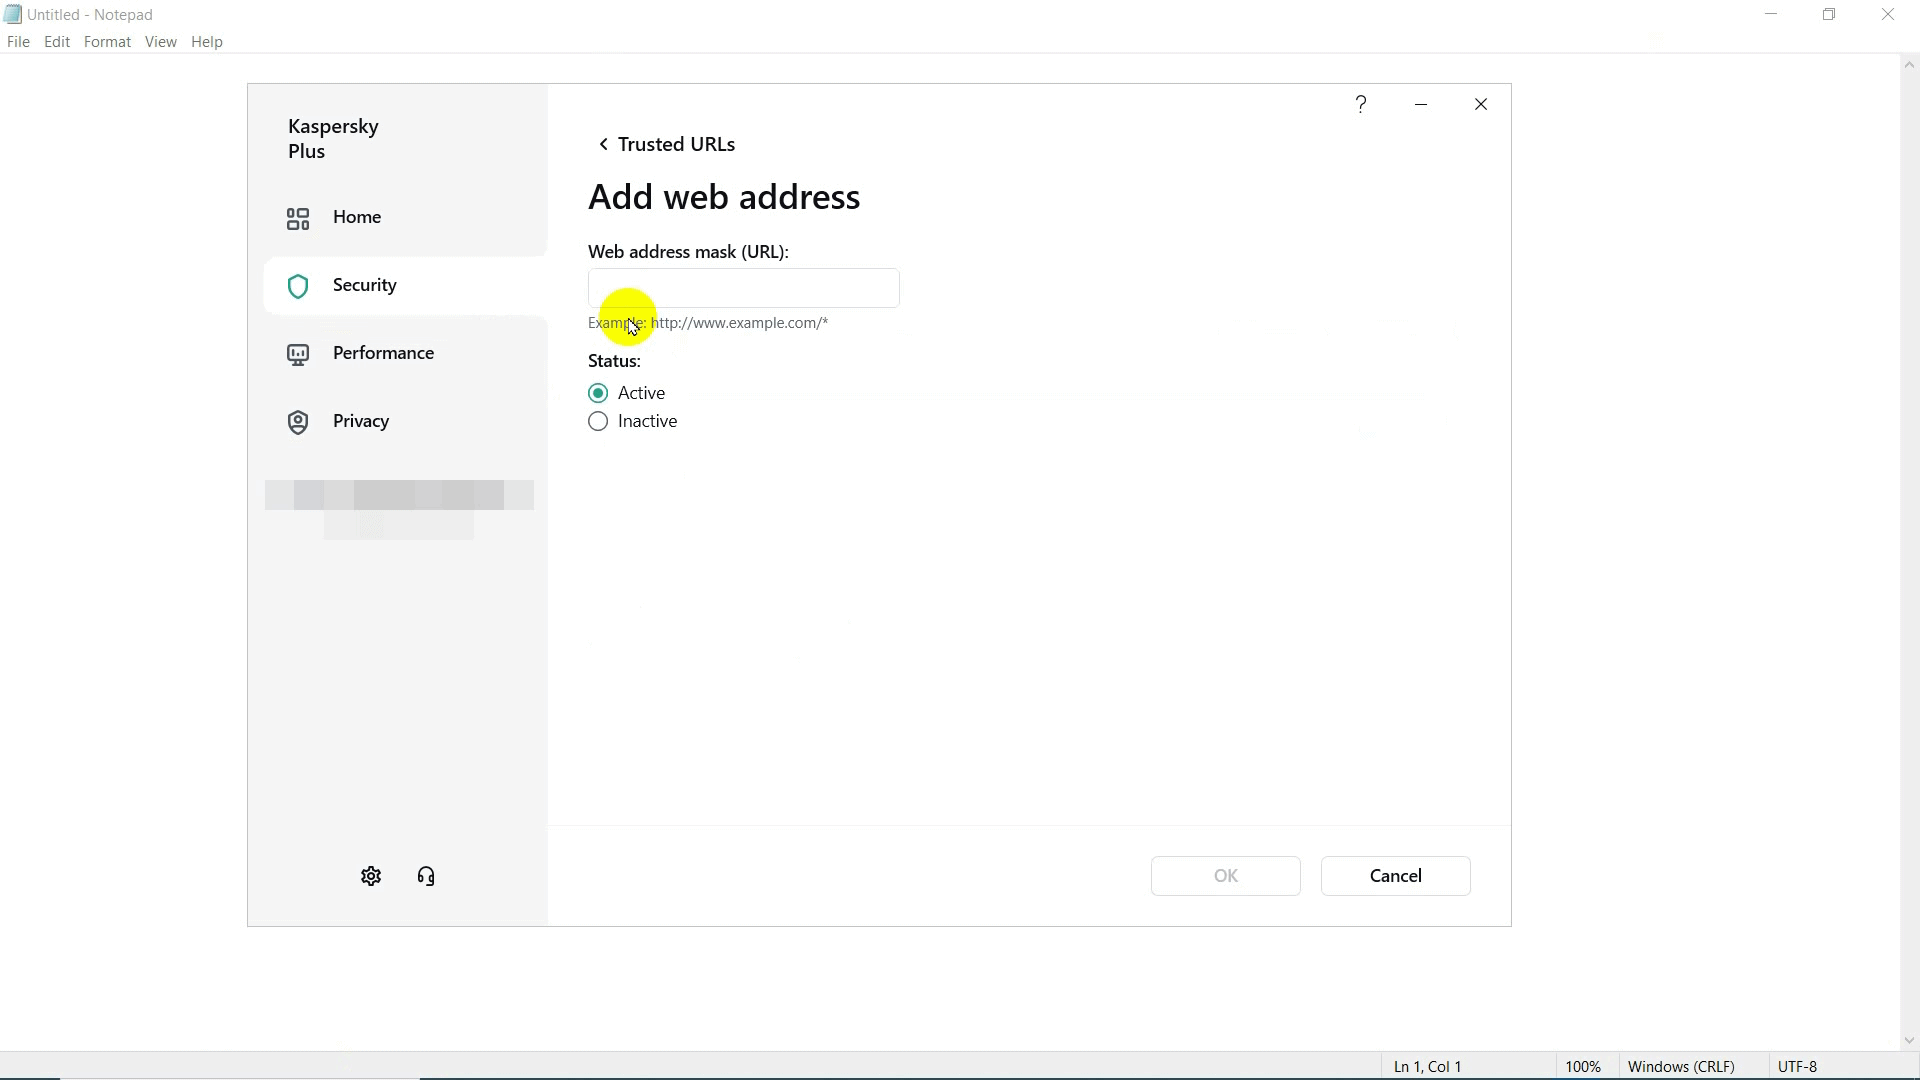This screenshot has width=1920, height=1080.
Task: Go back using Trusted URLs chevron
Action: 603,145
